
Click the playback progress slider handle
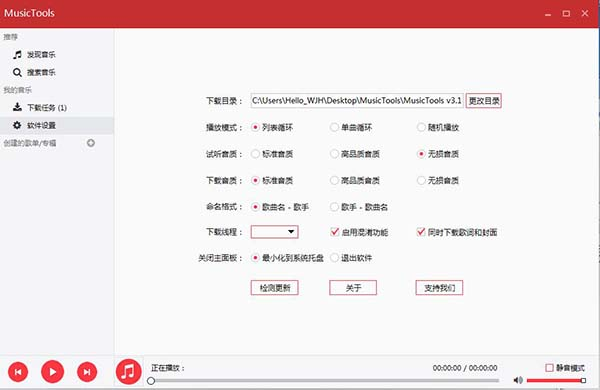[151, 381]
